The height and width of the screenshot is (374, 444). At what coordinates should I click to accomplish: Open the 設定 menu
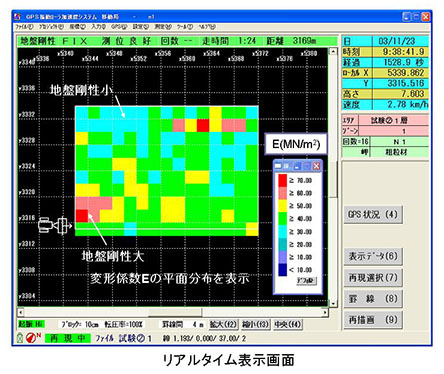[x=141, y=27]
